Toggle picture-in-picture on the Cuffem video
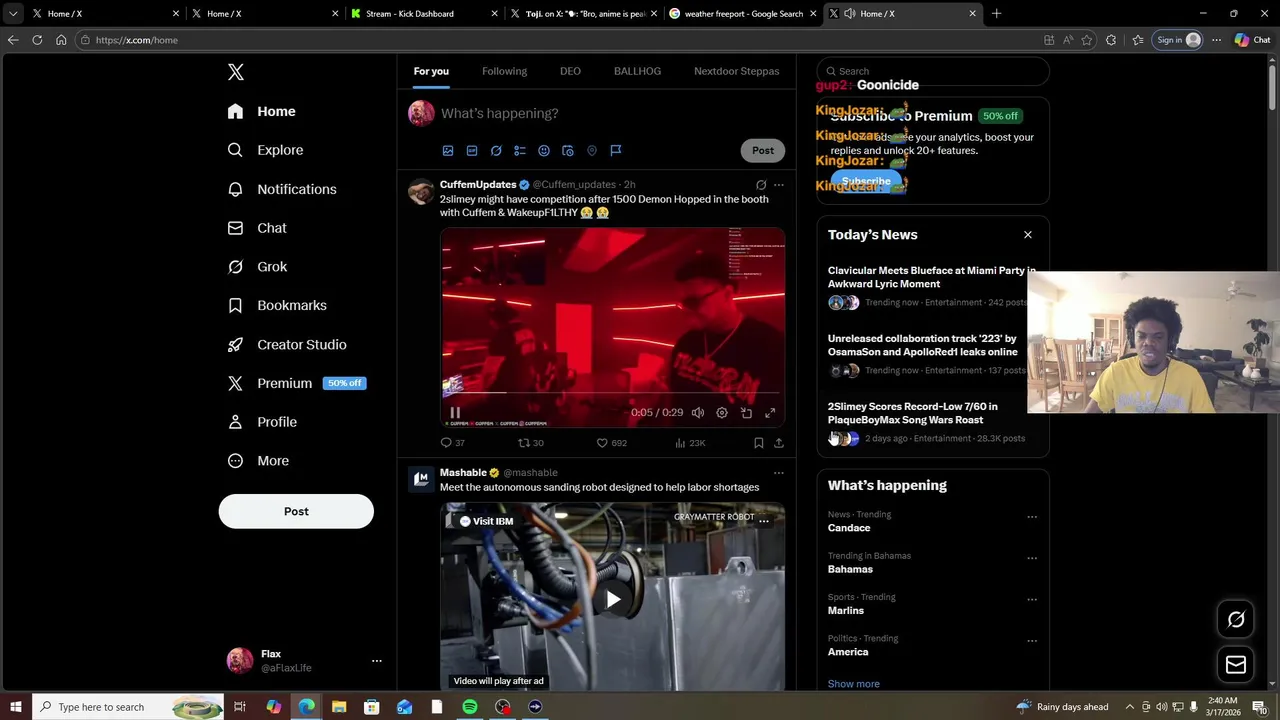The width and height of the screenshot is (1280, 720). [x=746, y=413]
